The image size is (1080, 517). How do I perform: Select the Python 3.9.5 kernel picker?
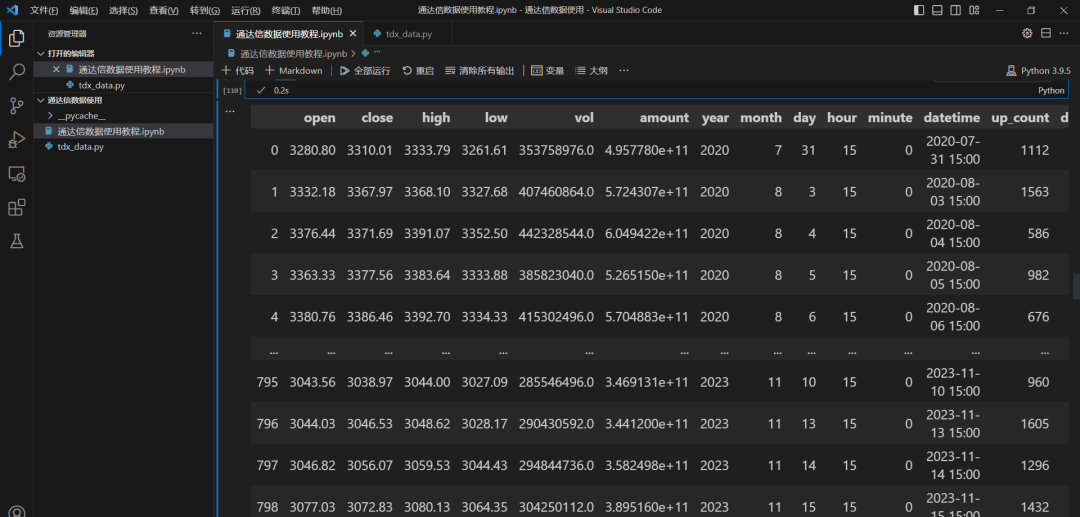tap(1039, 70)
